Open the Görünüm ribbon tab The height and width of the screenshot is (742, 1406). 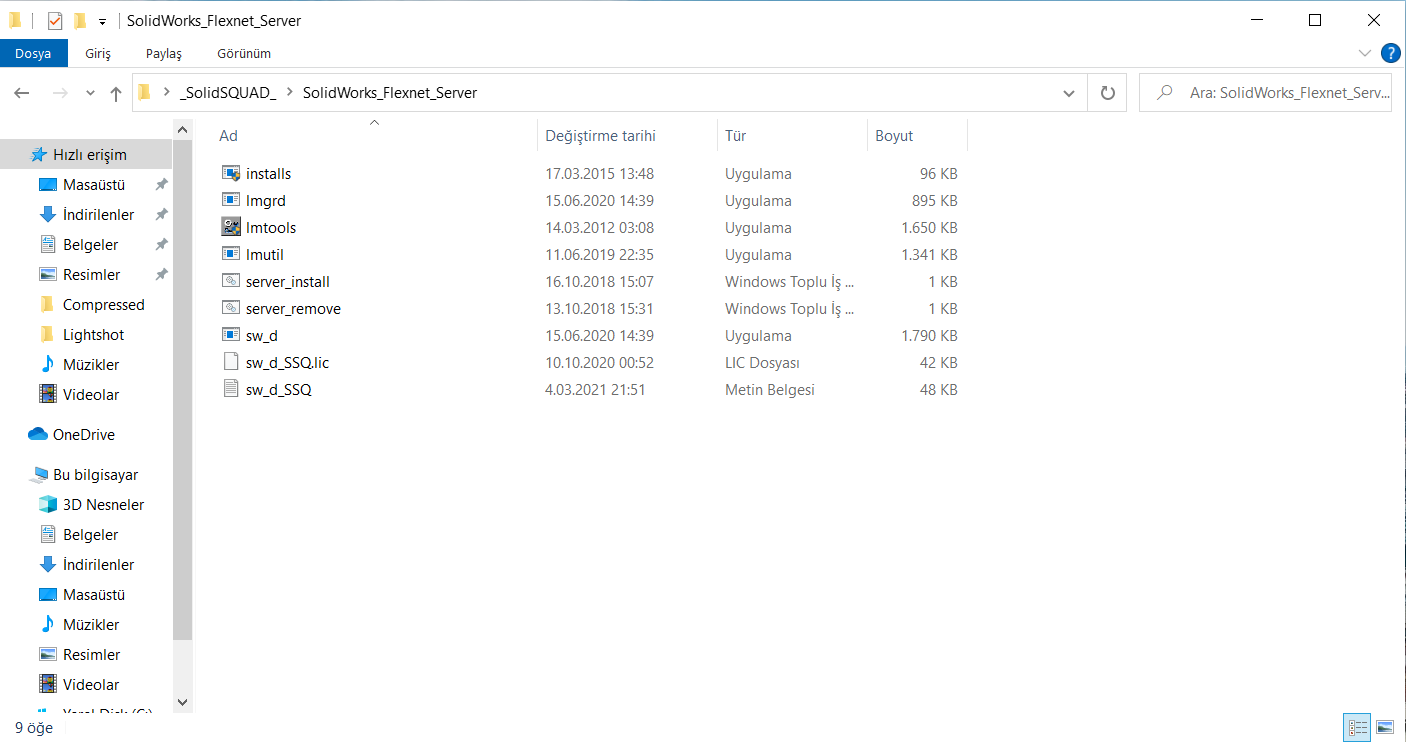[244, 53]
